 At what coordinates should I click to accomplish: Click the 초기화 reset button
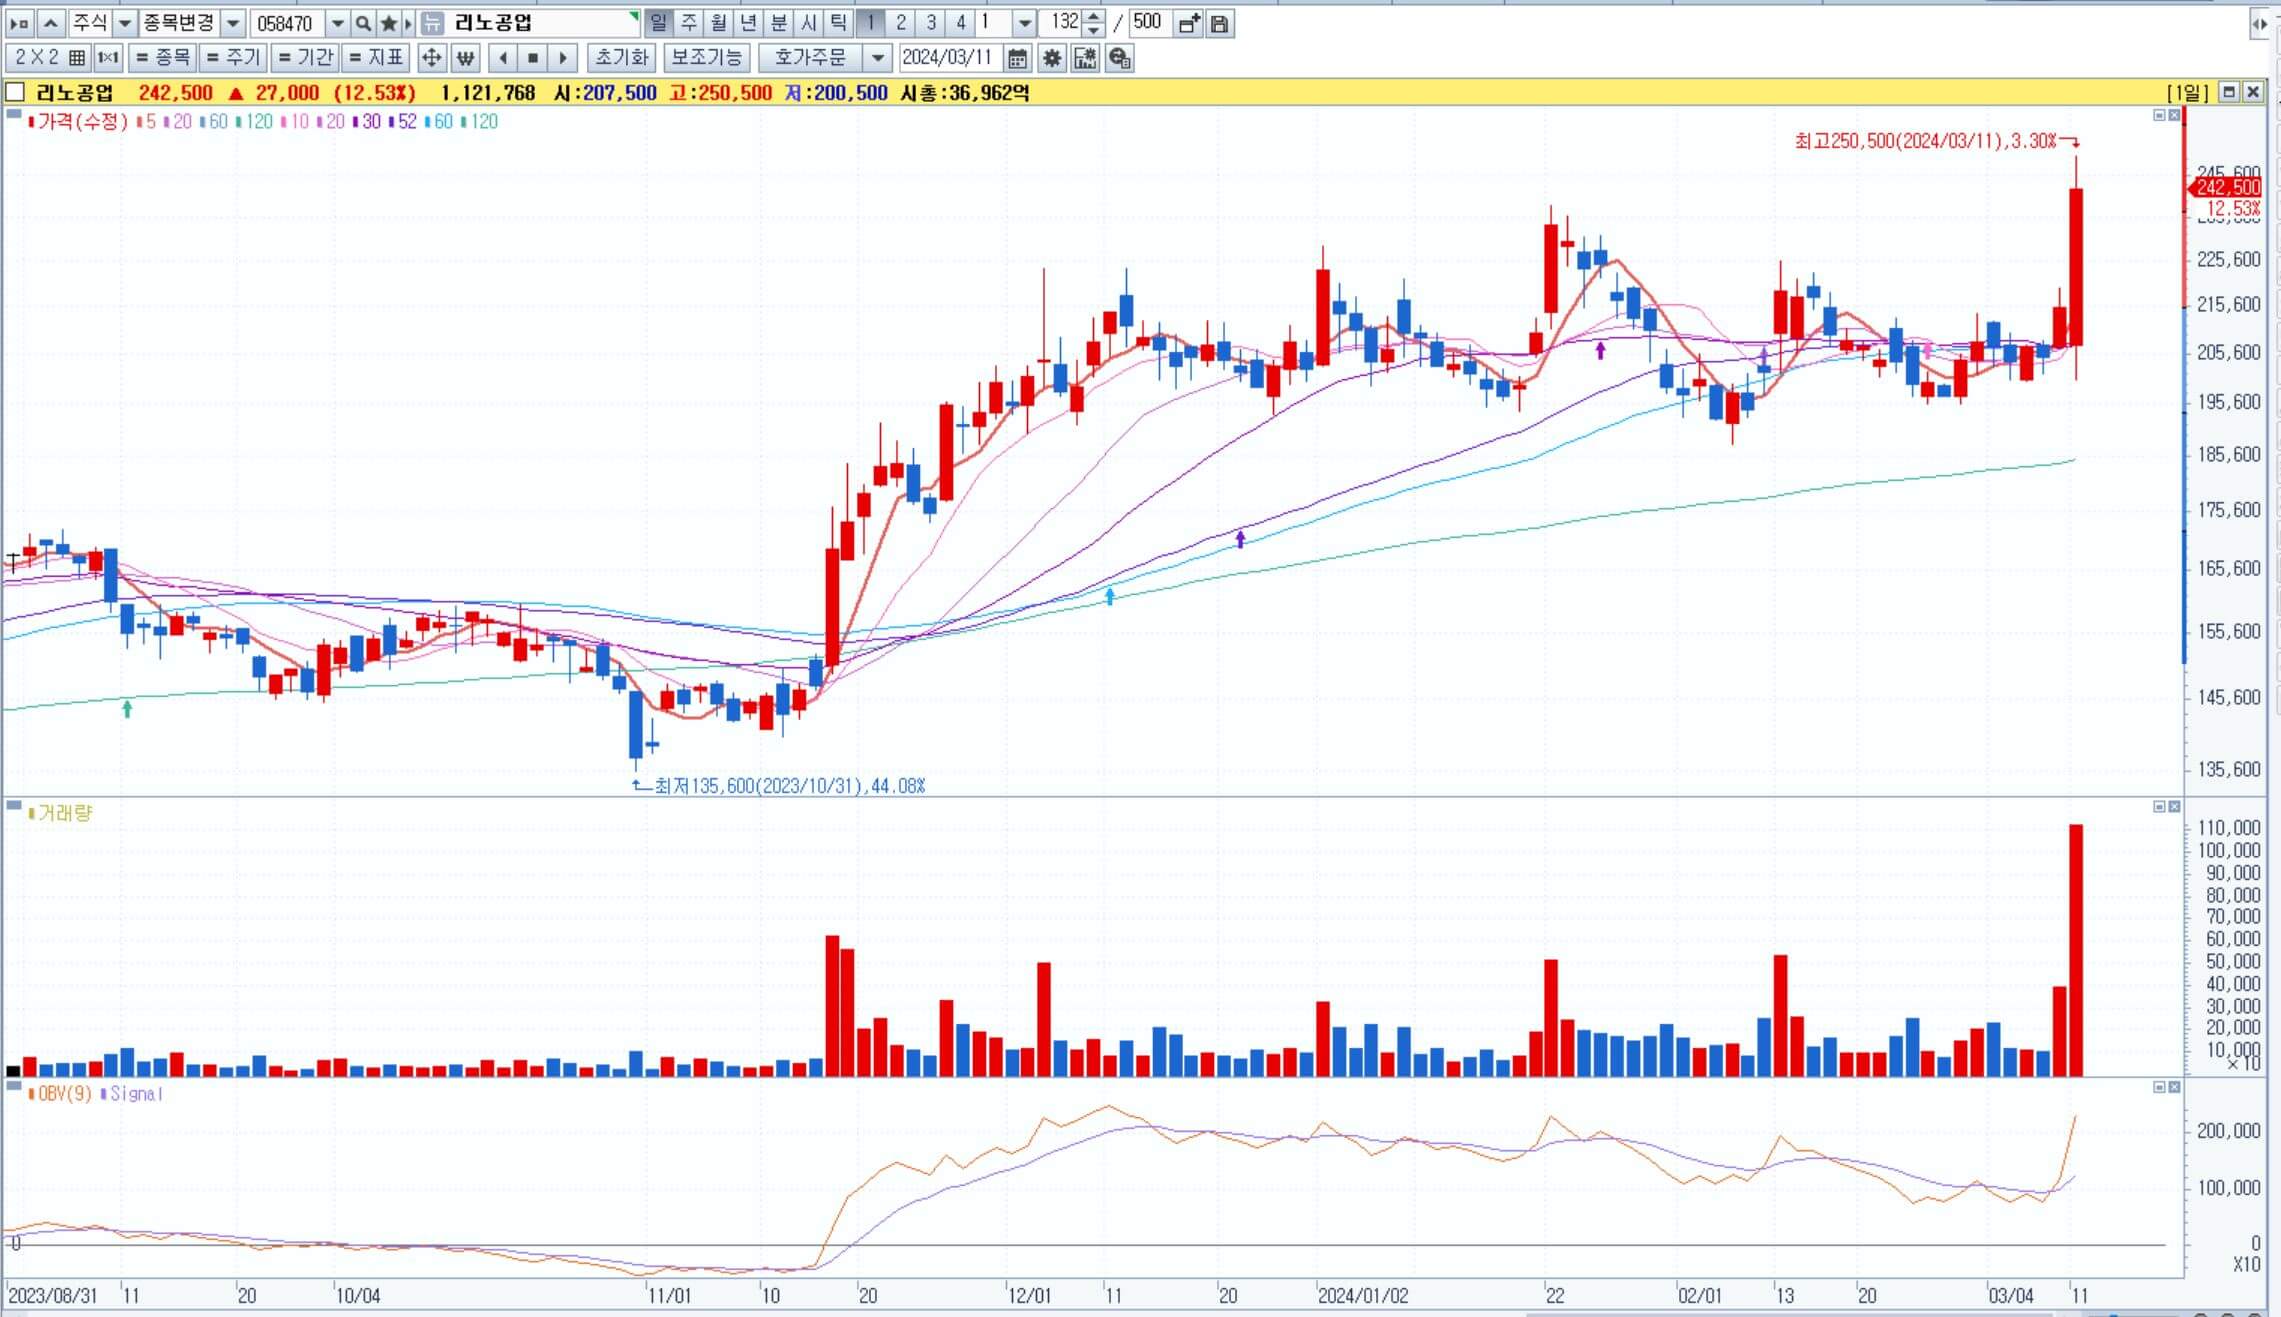click(x=621, y=58)
